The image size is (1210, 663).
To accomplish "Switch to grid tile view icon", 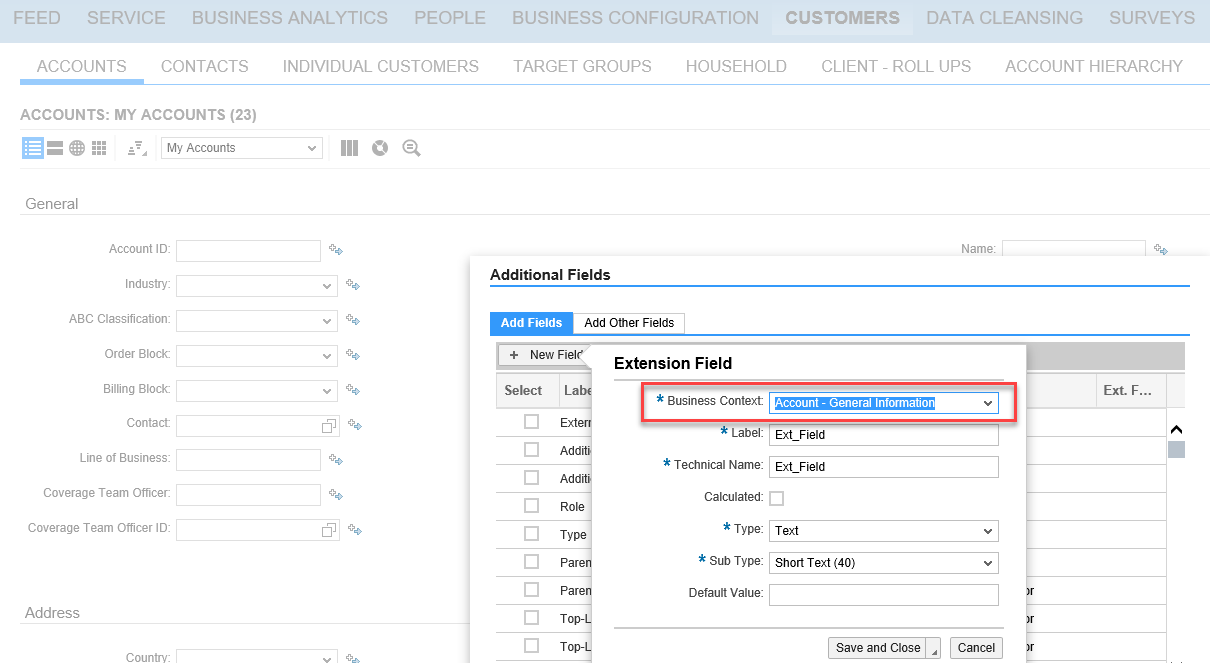I will pos(99,148).
